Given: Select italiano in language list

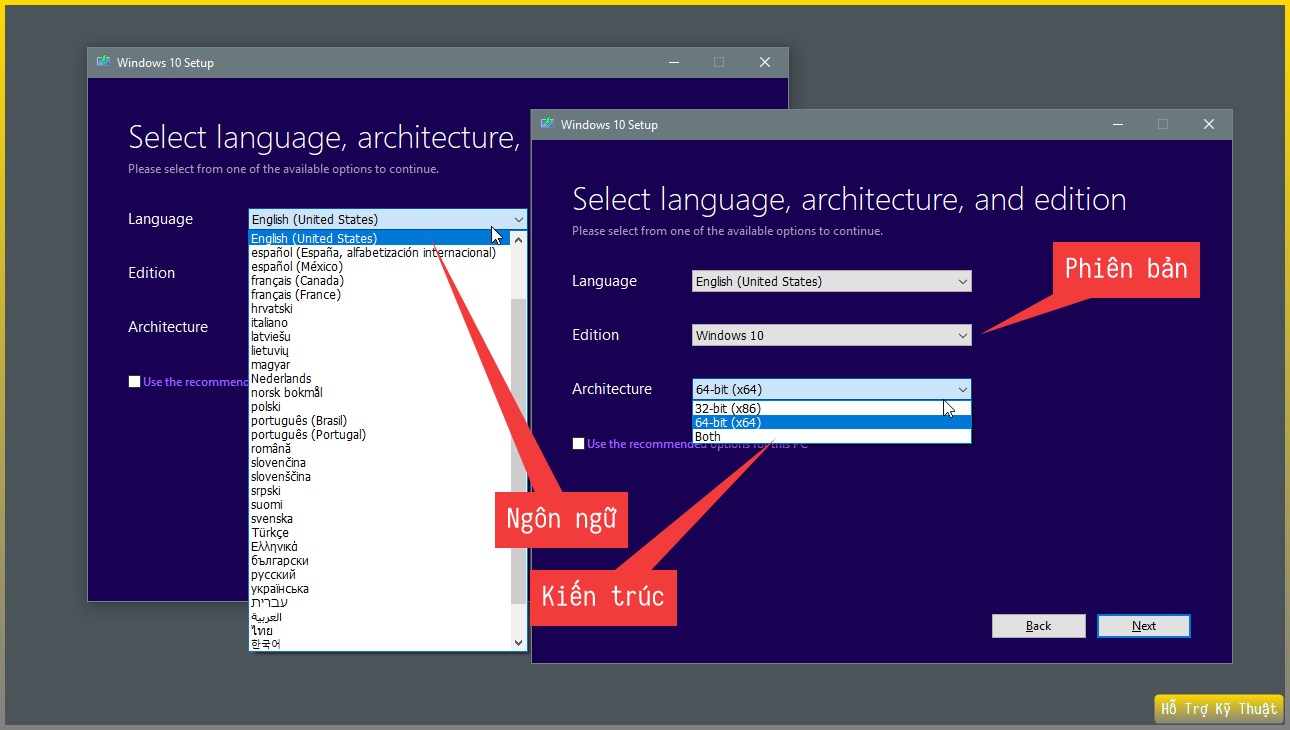Looking at the screenshot, I should [379, 322].
